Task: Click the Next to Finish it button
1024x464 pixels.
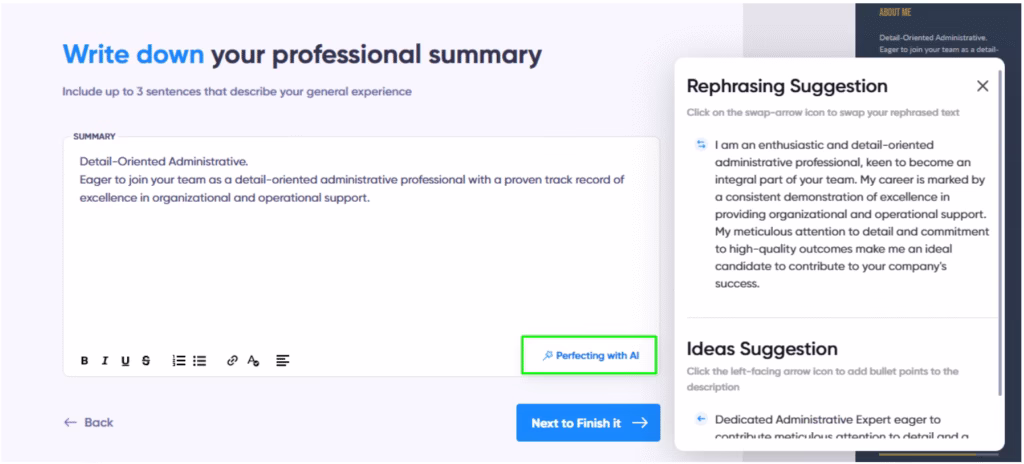Action: 588,423
